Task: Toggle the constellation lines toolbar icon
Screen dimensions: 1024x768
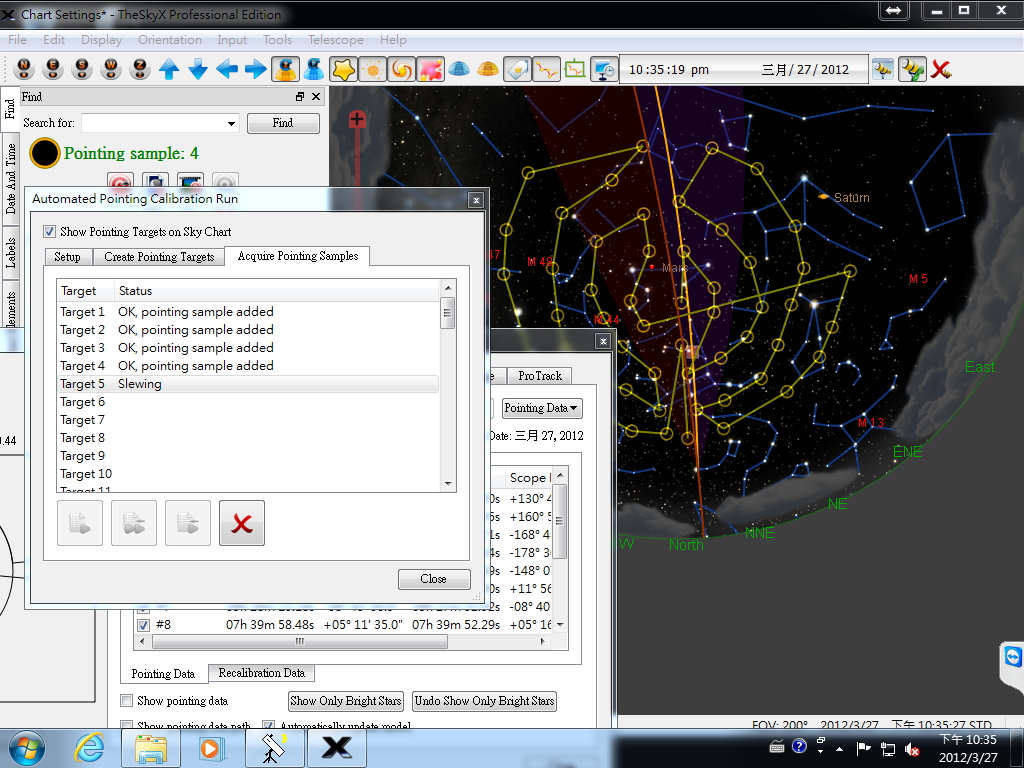Action: coord(546,69)
